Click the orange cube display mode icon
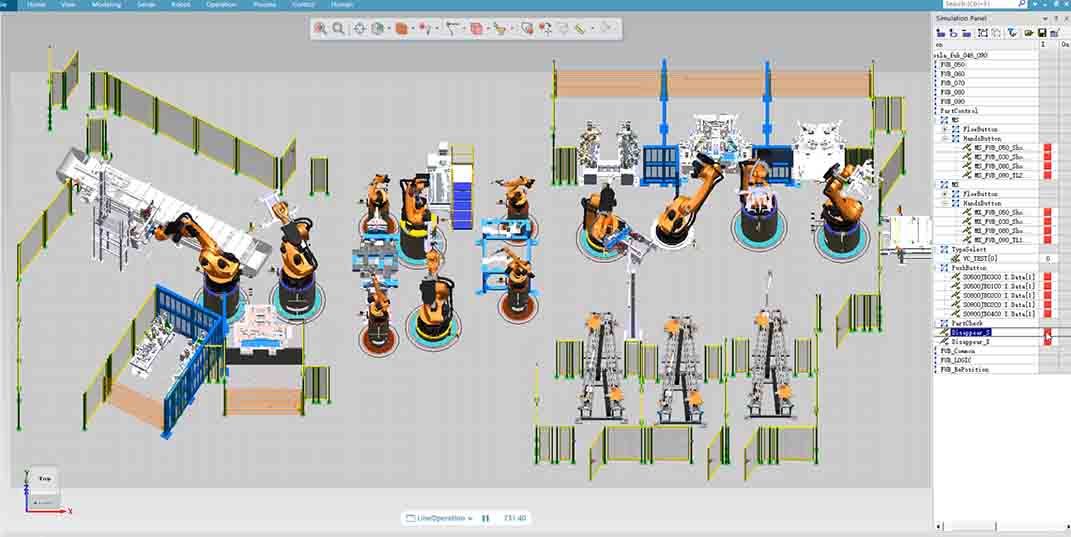The height and width of the screenshot is (537, 1071). pos(402,29)
